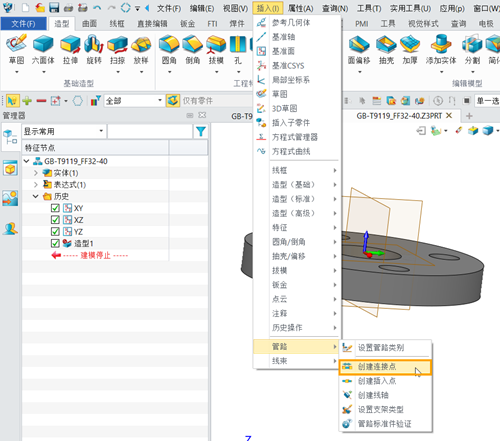Click the blue 文件(F) ribbon button
This screenshot has height=441, width=500.
click(x=23, y=24)
